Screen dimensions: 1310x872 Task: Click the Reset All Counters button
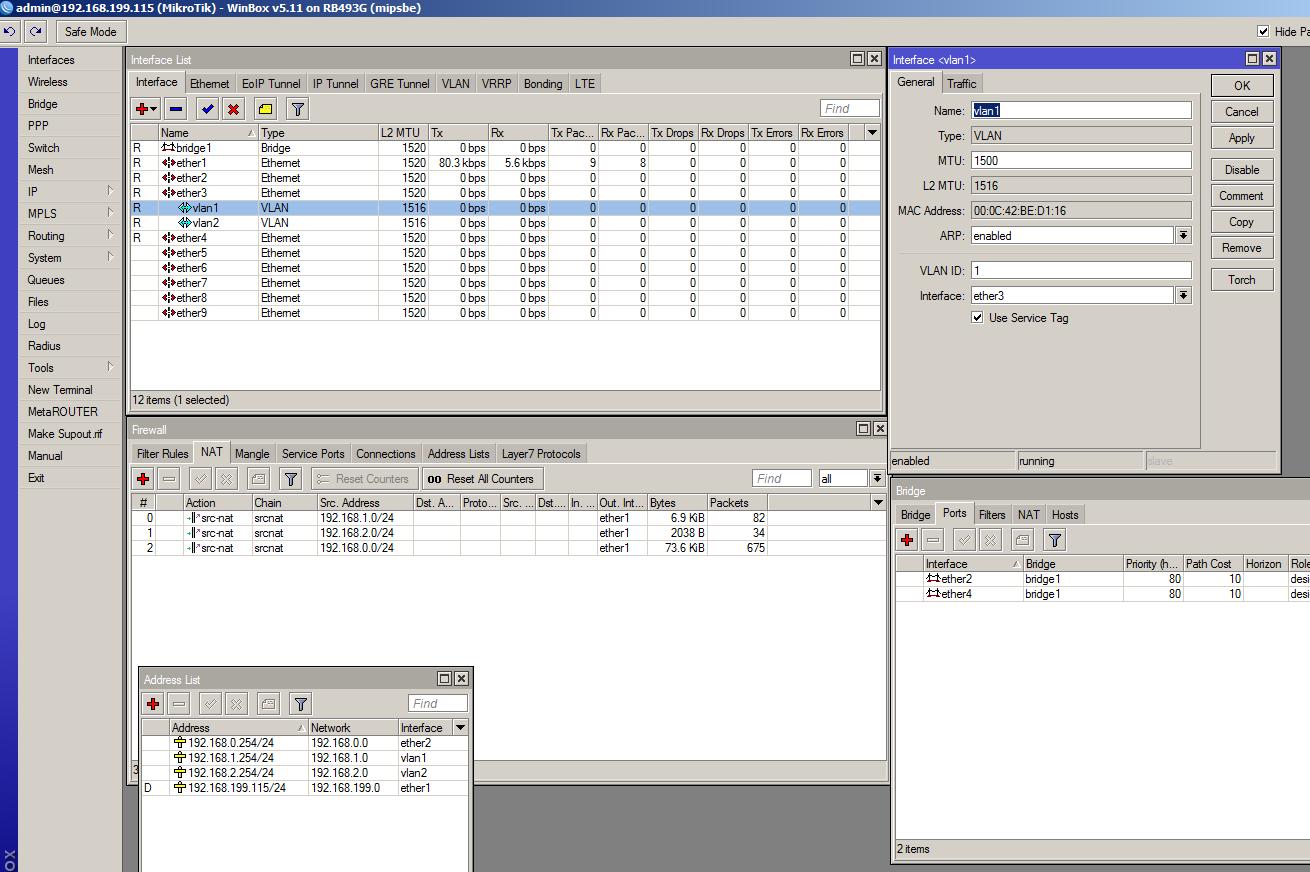482,479
